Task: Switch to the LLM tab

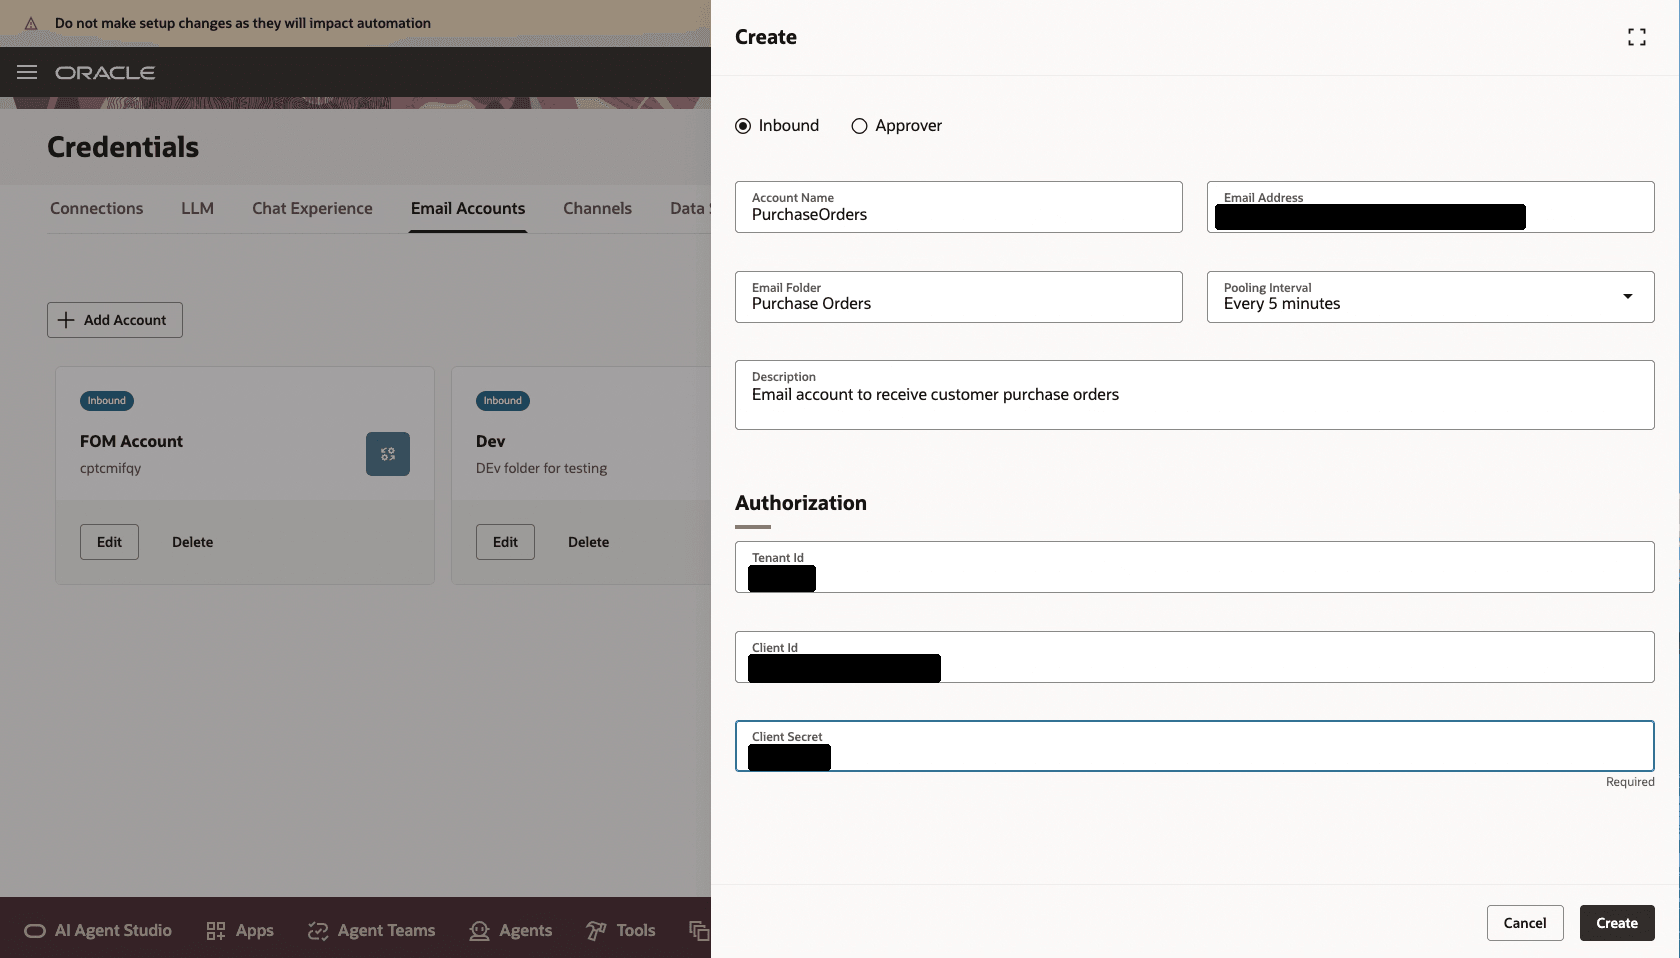Action: pos(197,208)
